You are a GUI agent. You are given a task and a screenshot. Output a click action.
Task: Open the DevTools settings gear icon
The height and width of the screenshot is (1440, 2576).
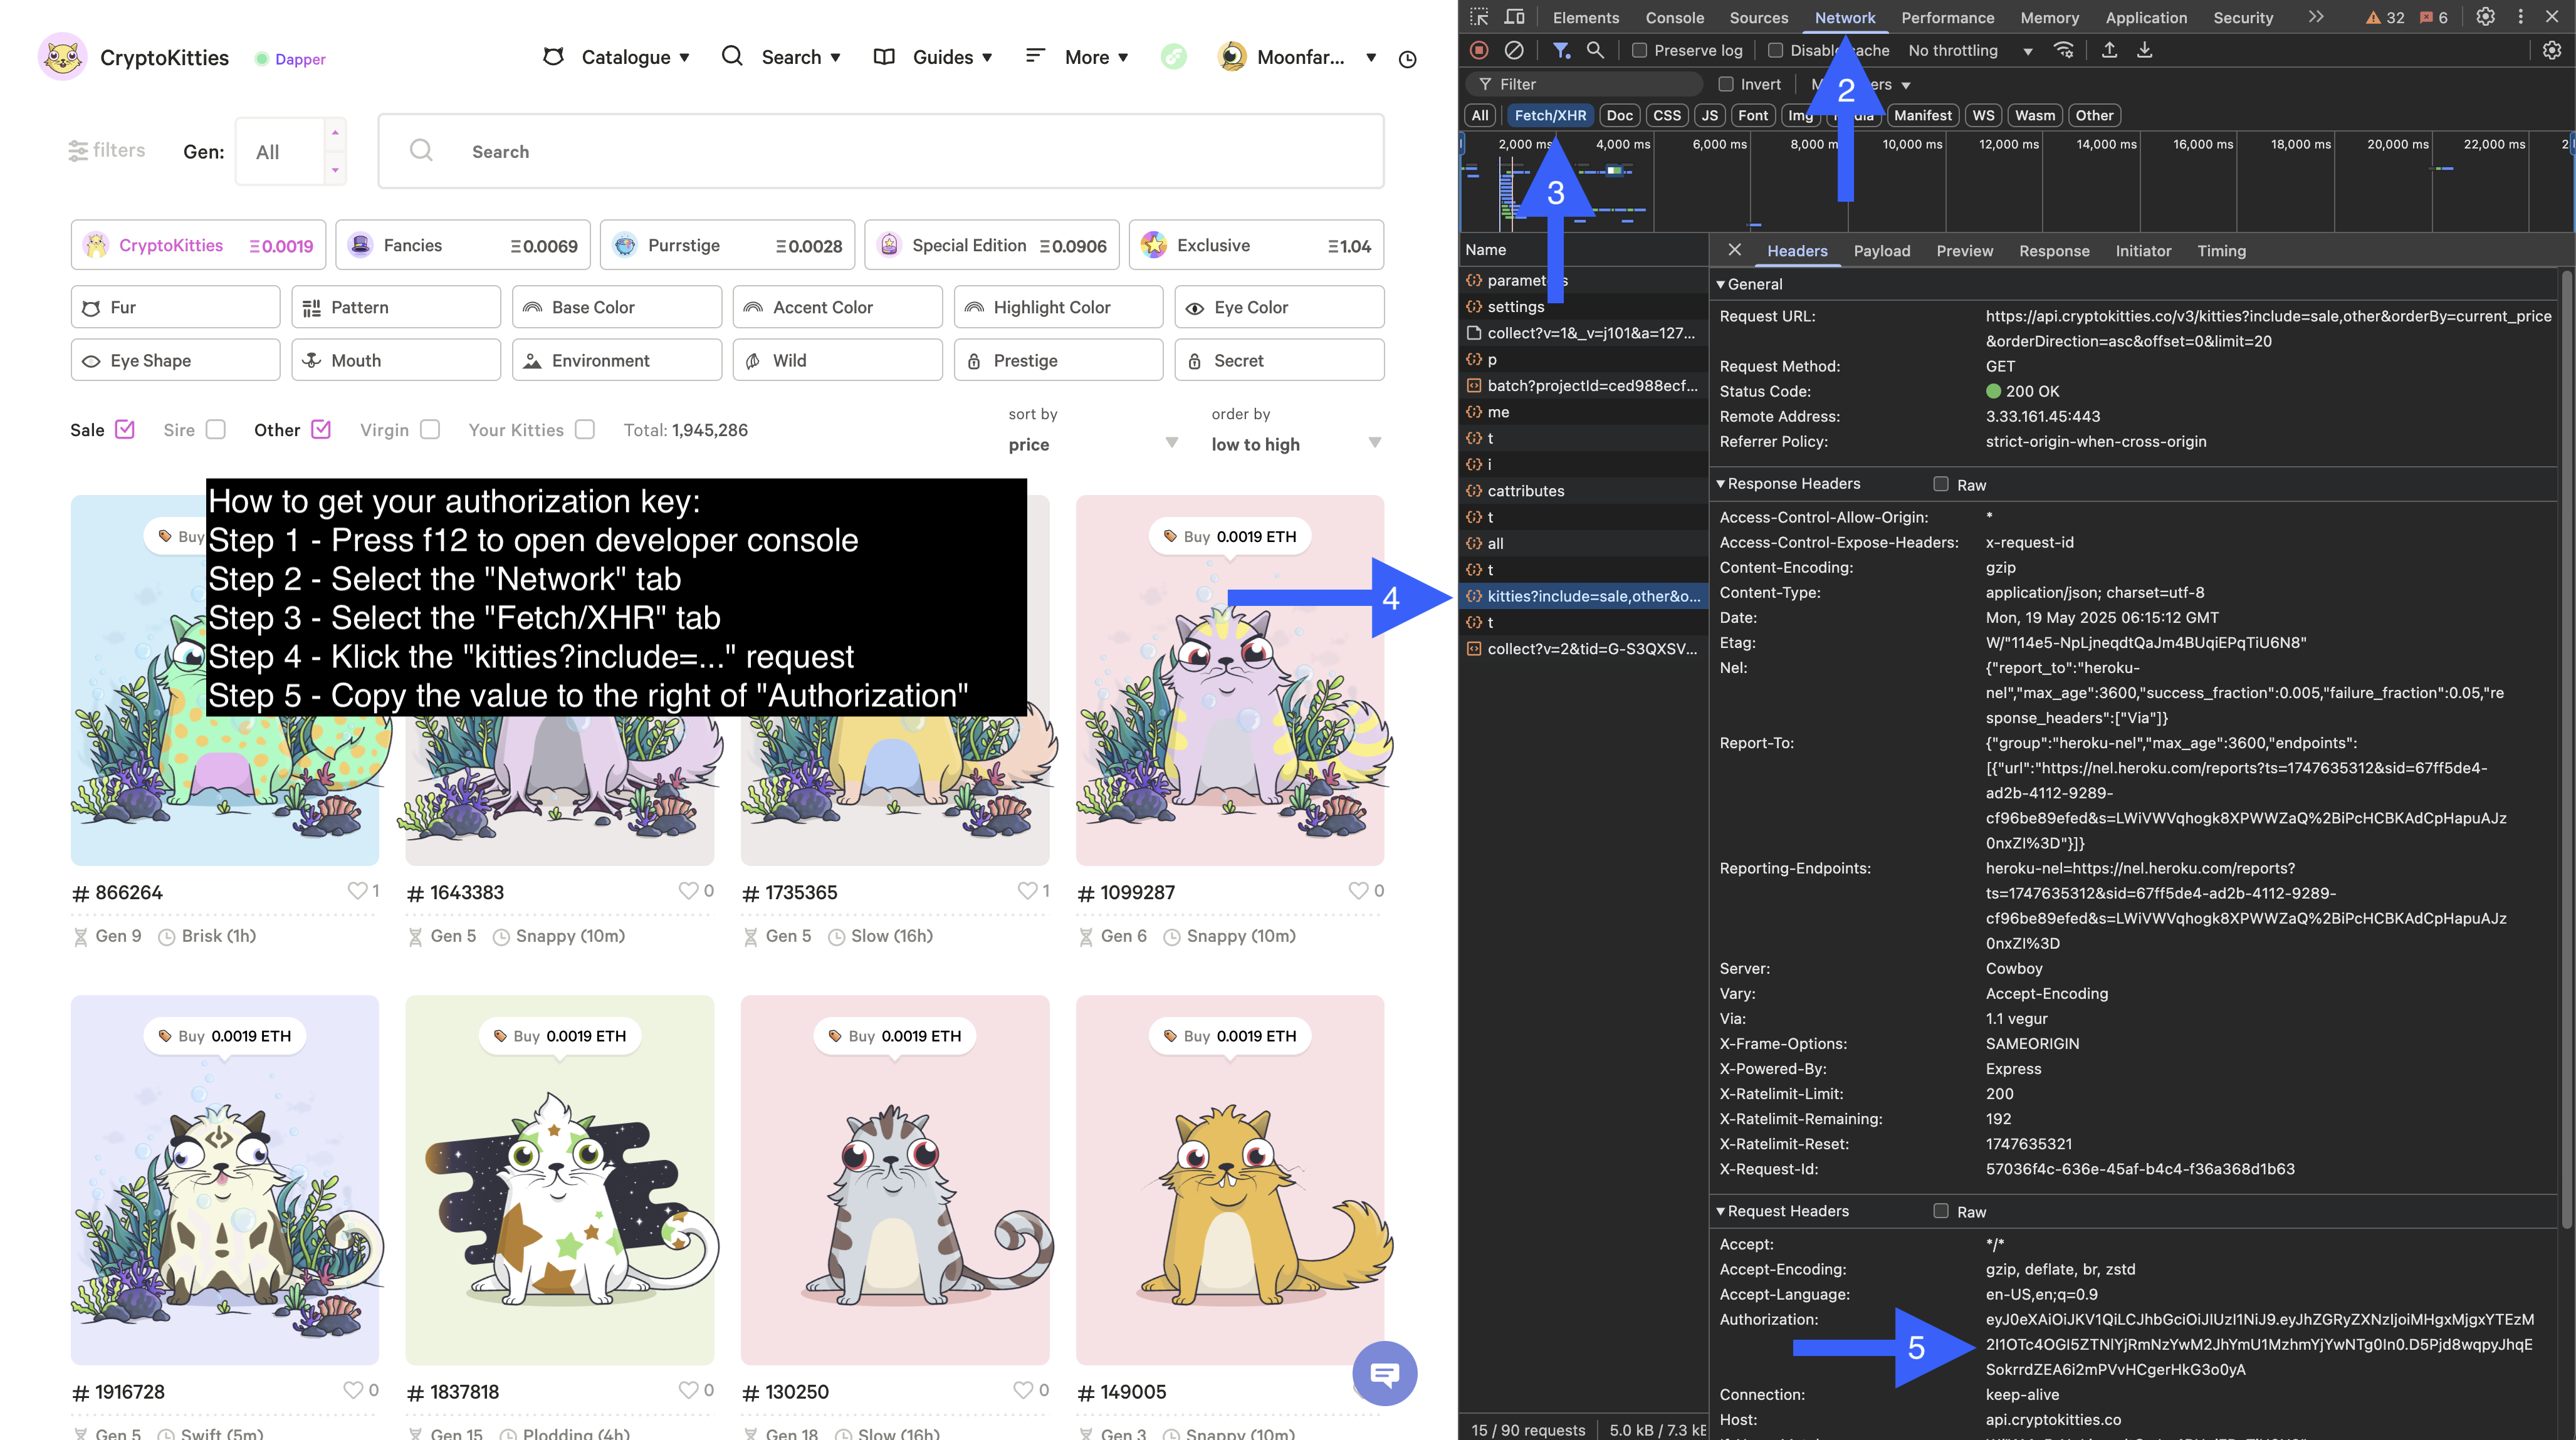pos(2485,17)
